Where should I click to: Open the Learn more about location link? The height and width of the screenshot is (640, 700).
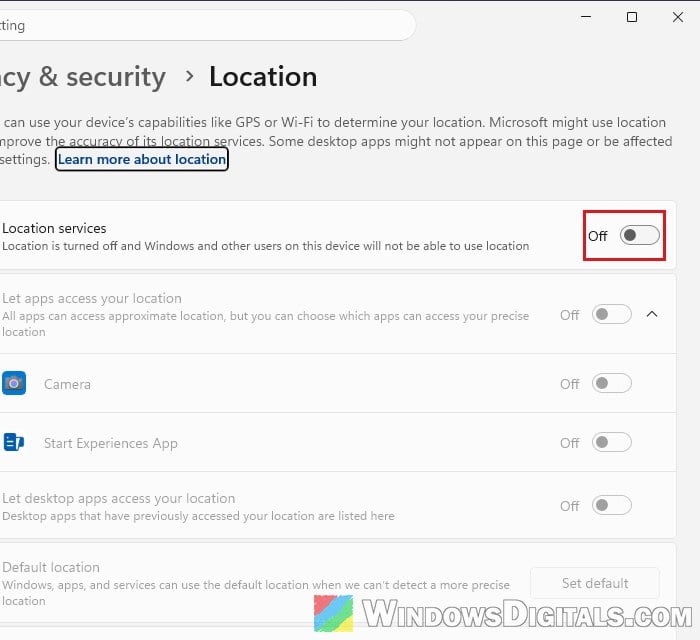[x=142, y=159]
